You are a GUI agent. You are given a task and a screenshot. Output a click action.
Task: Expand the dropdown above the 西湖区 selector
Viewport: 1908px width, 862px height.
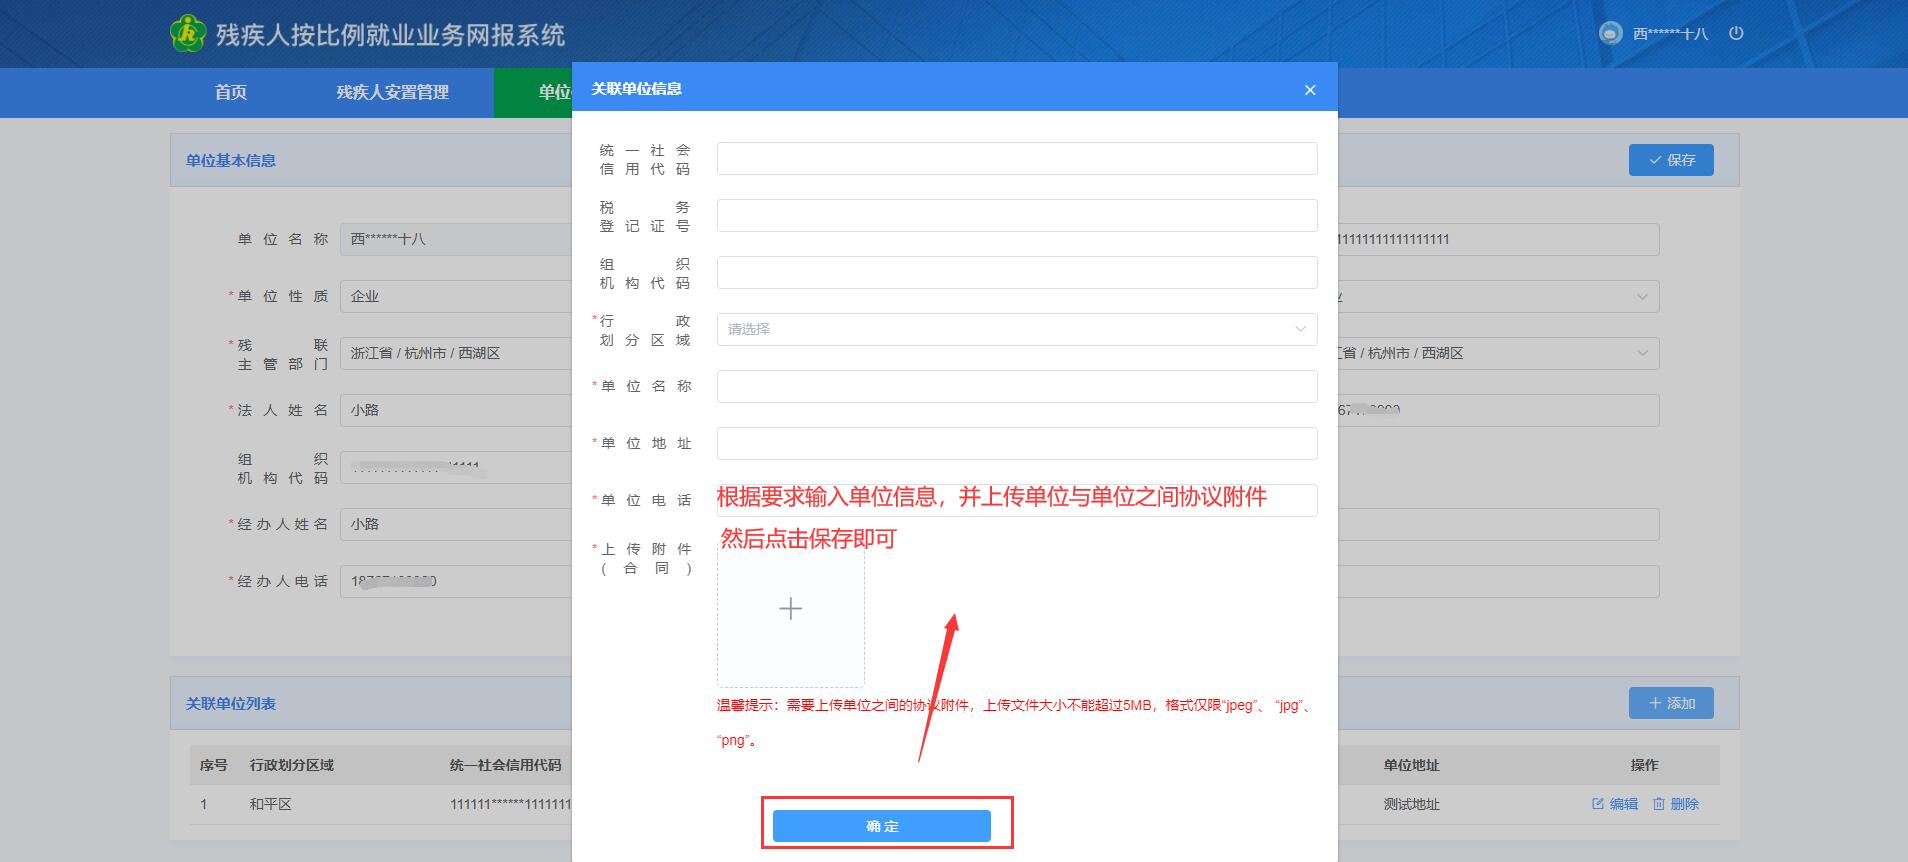1641,296
